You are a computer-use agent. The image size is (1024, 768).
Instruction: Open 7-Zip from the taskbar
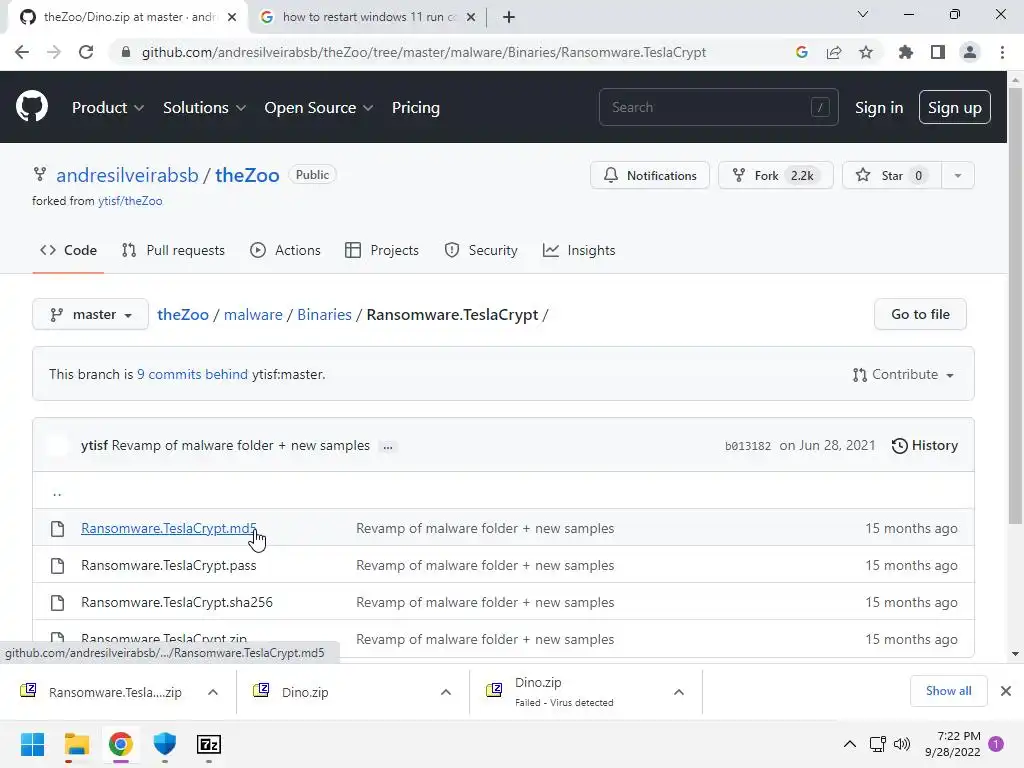(x=209, y=744)
